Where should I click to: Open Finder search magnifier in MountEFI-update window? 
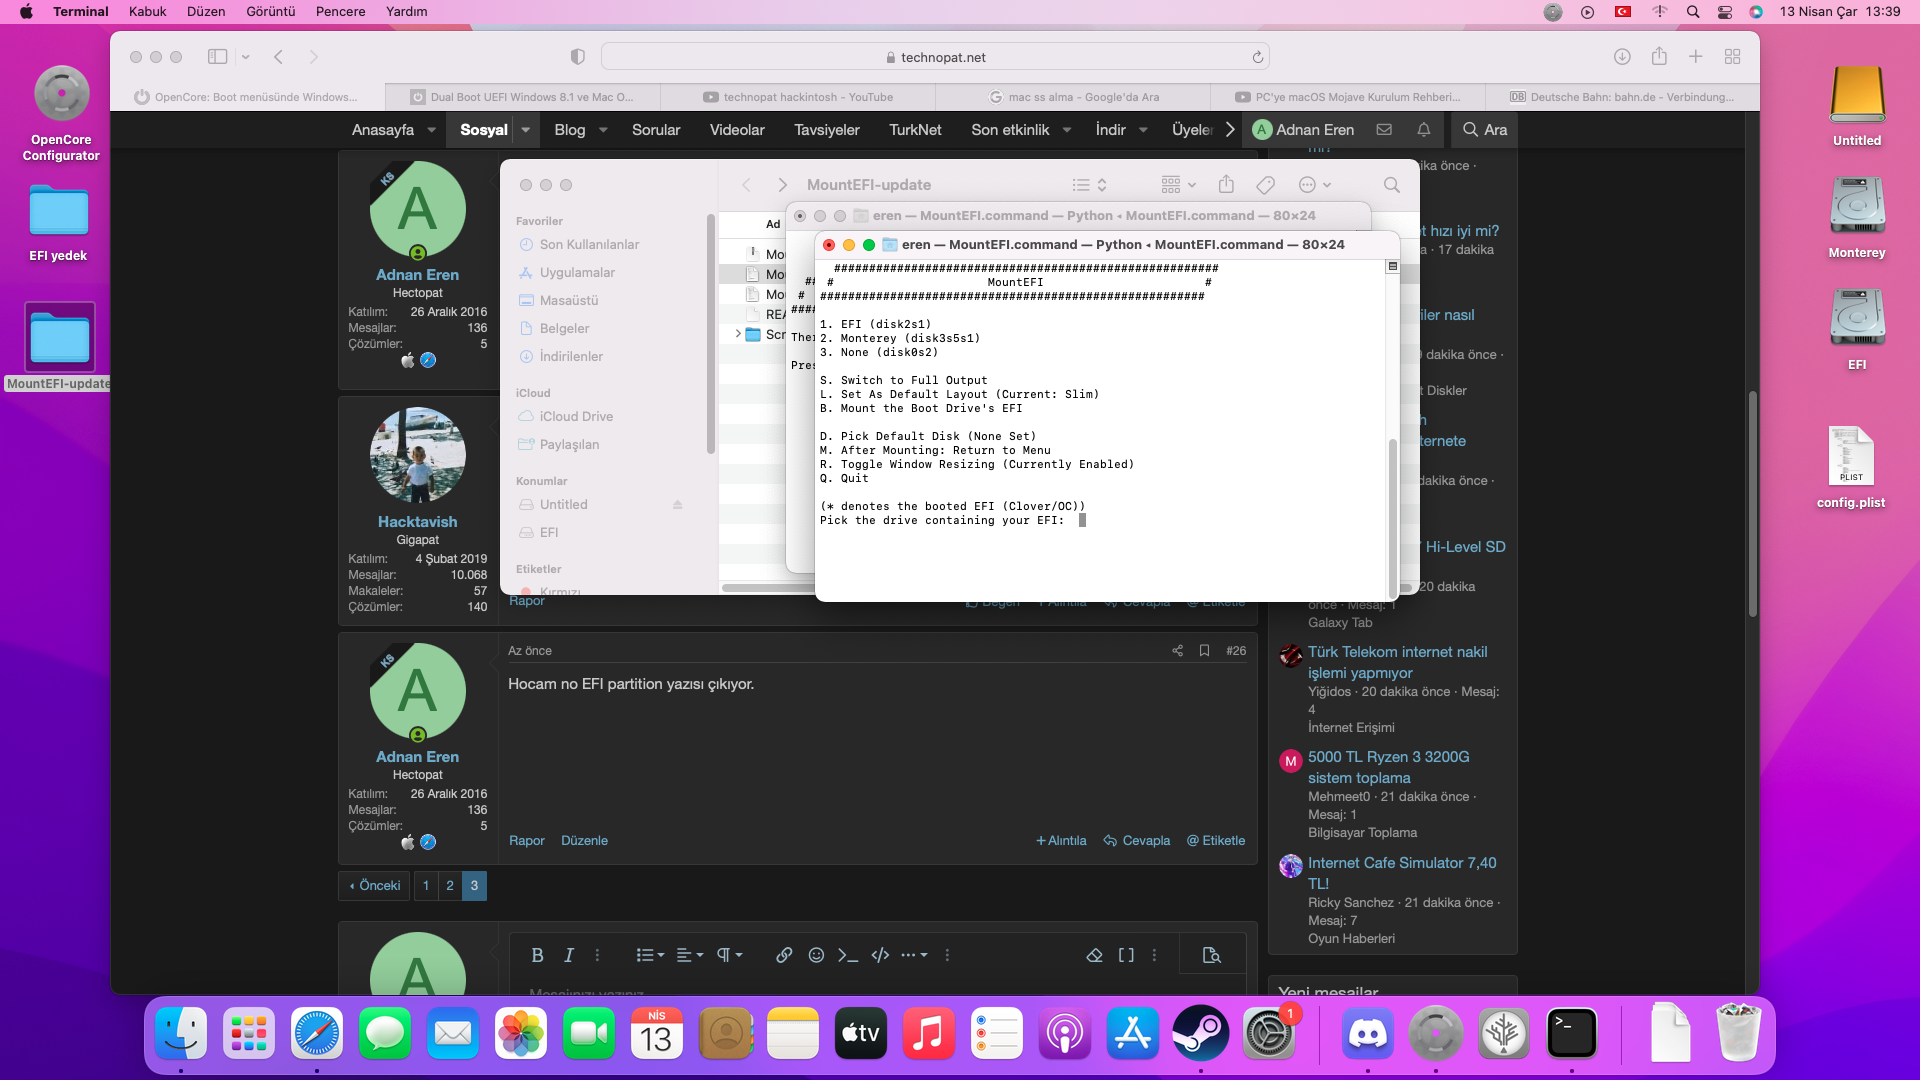click(x=1391, y=185)
